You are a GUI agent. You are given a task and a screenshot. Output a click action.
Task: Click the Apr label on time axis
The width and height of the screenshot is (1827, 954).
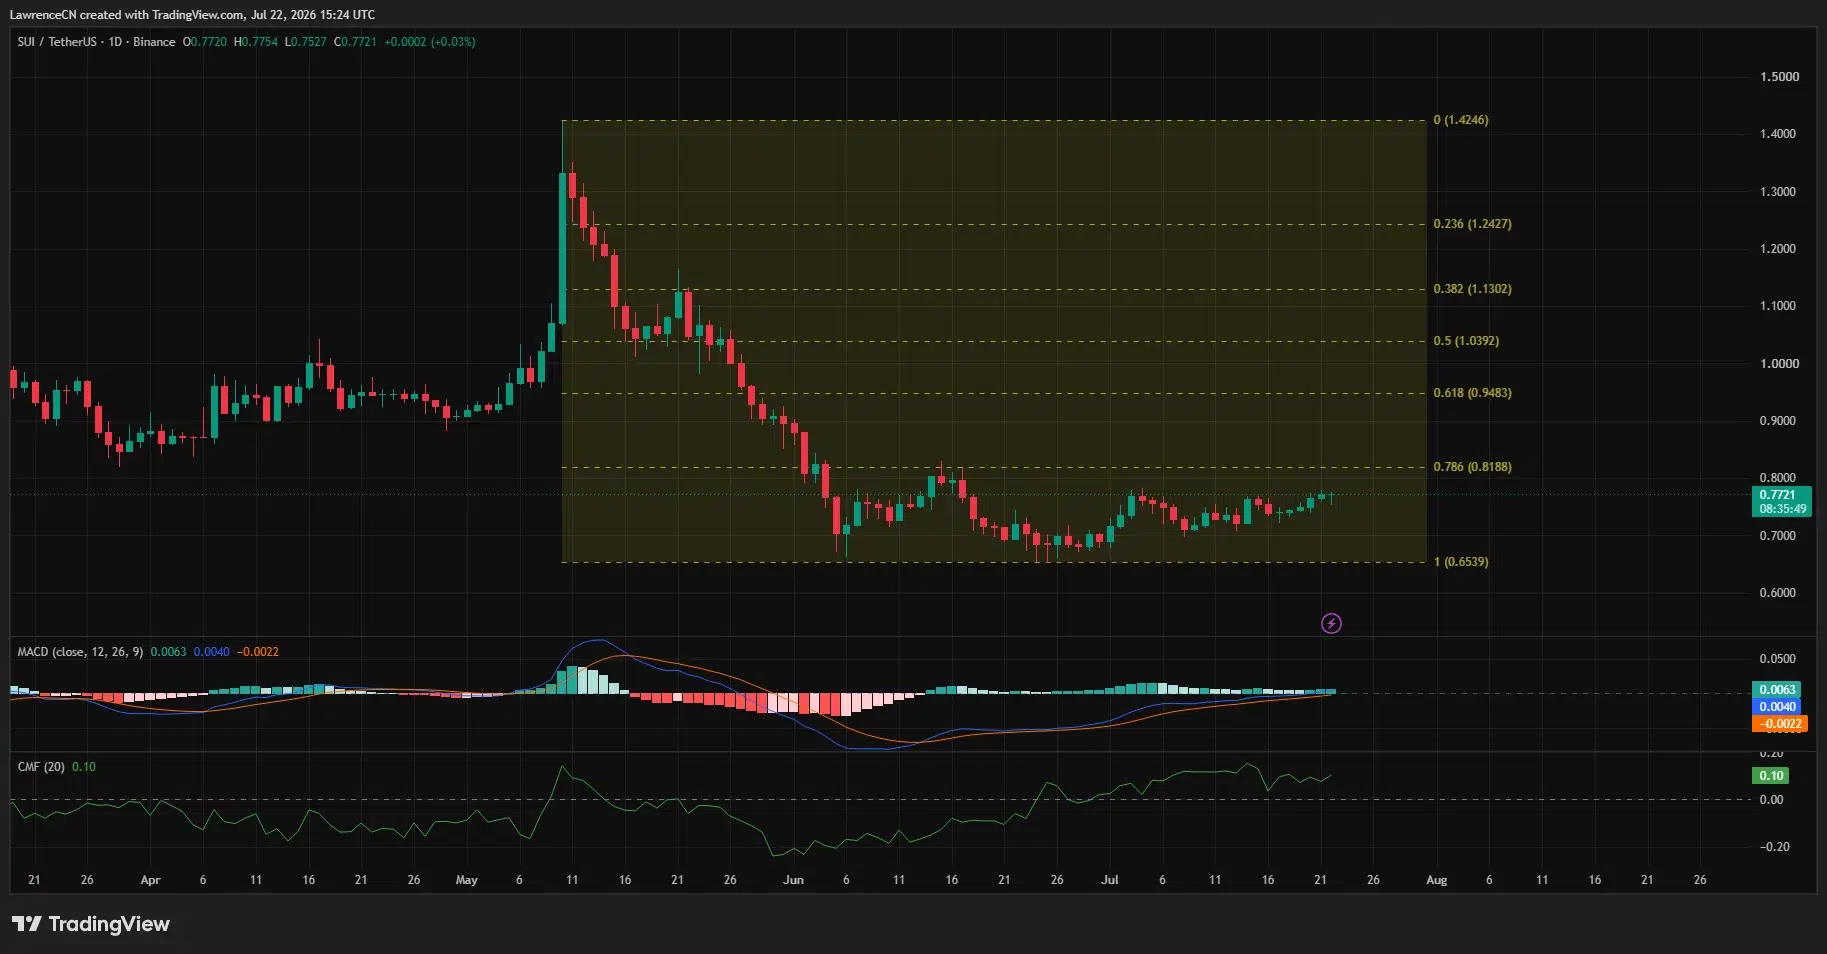click(150, 880)
